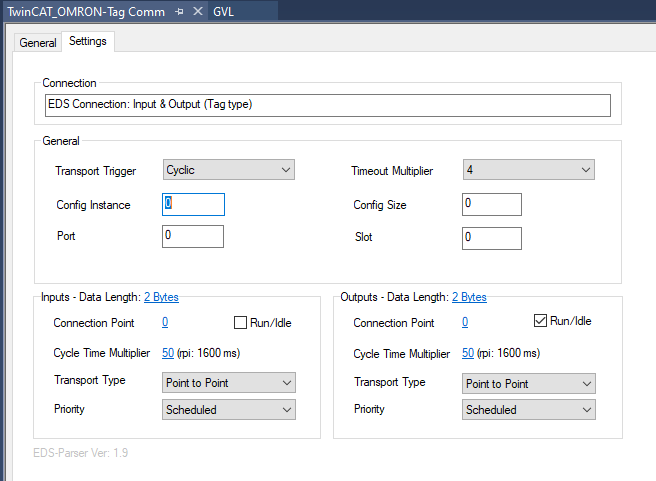Open the Transport Trigger dropdown
The height and width of the screenshot is (481, 656).
(x=228, y=170)
